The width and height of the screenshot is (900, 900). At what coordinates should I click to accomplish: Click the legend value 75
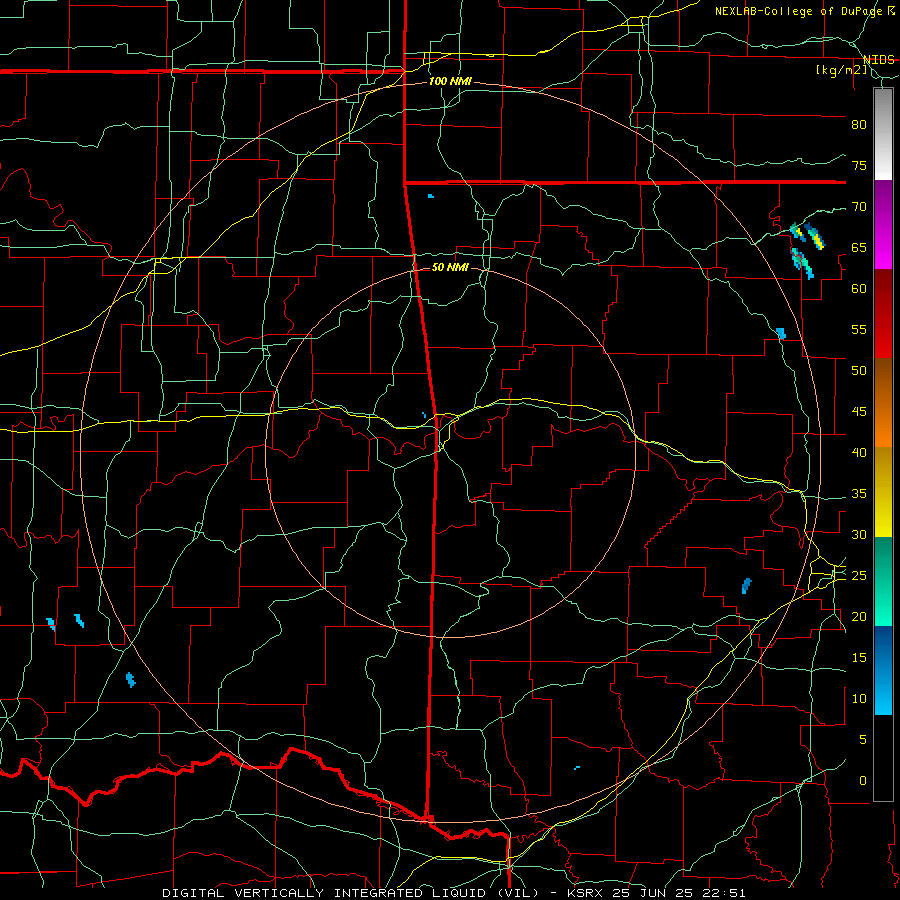coord(859,165)
